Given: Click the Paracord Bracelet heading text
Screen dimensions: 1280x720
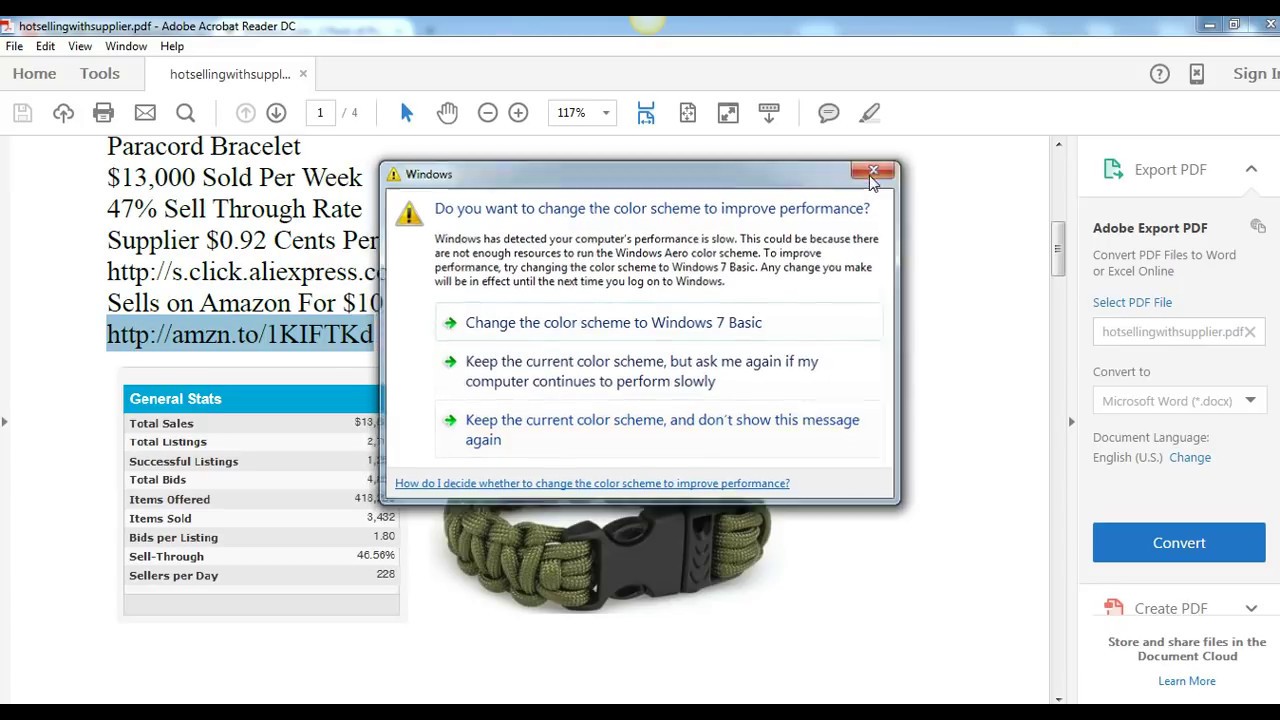Looking at the screenshot, I should pyautogui.click(x=204, y=146).
